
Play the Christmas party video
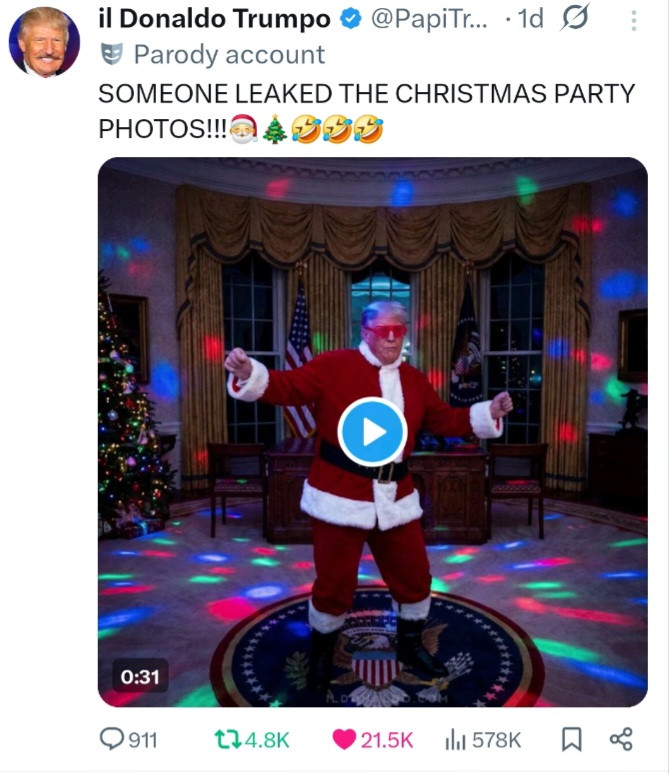(x=373, y=432)
